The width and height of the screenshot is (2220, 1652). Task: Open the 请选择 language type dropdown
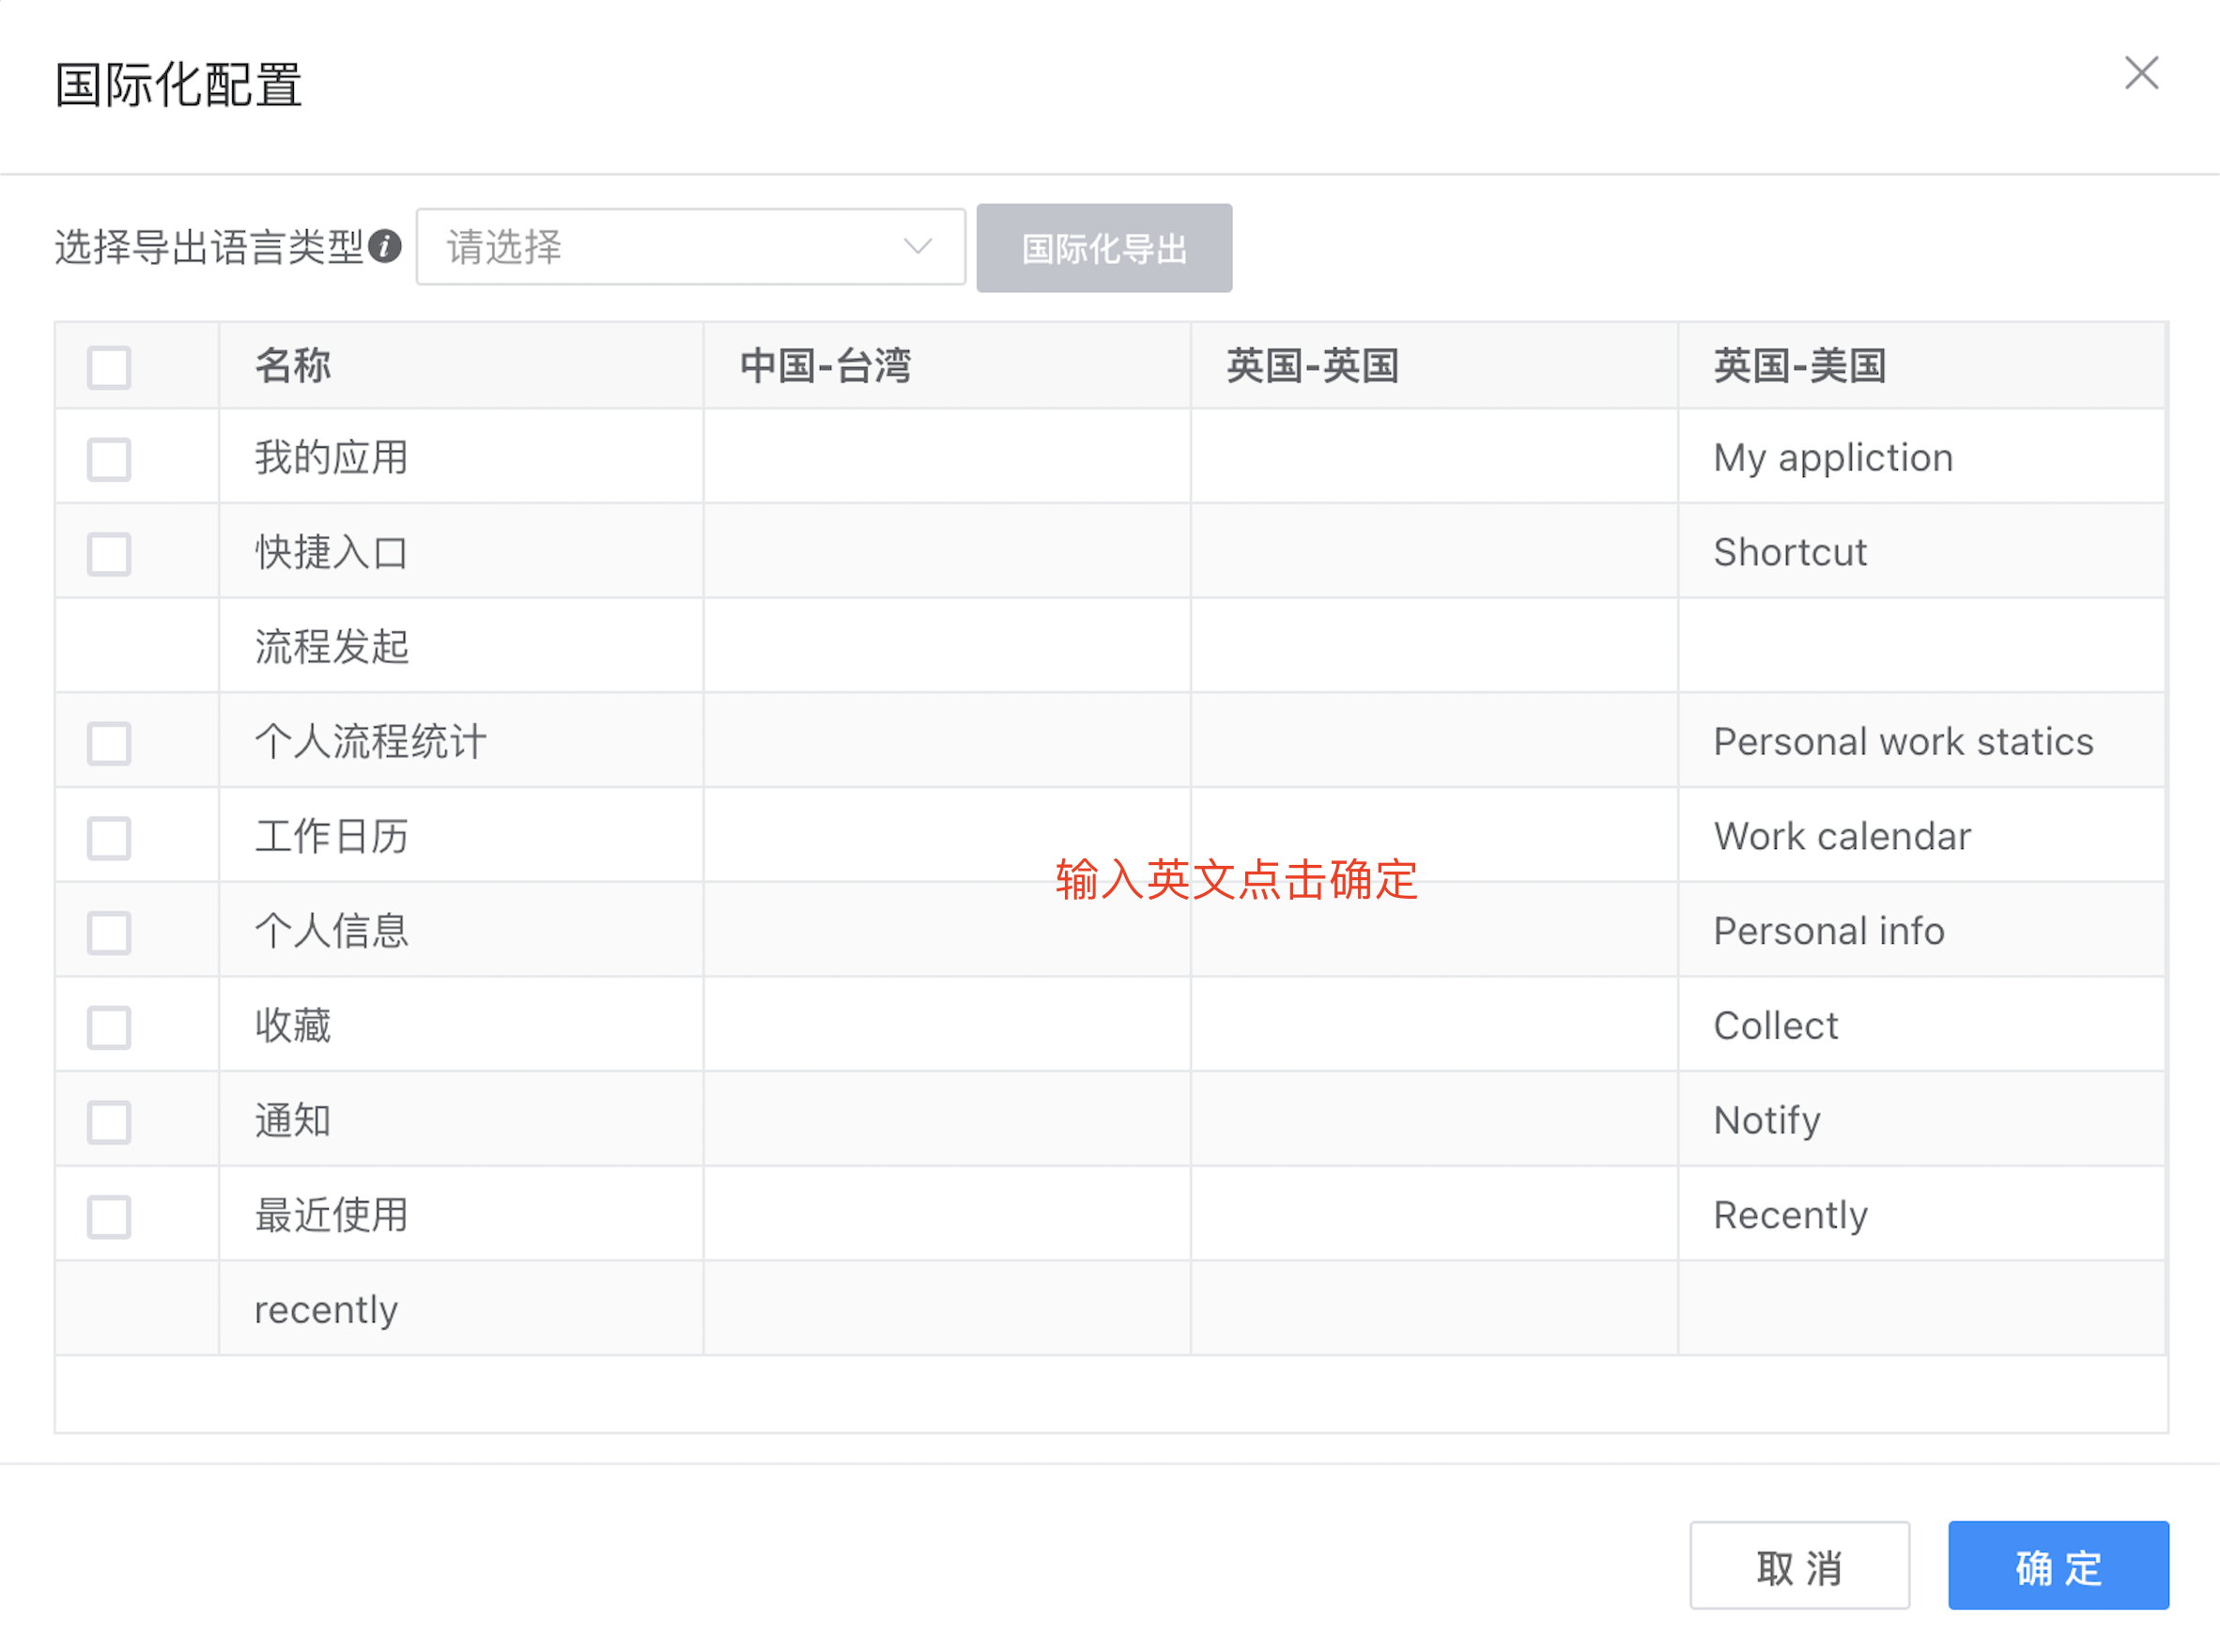click(690, 247)
